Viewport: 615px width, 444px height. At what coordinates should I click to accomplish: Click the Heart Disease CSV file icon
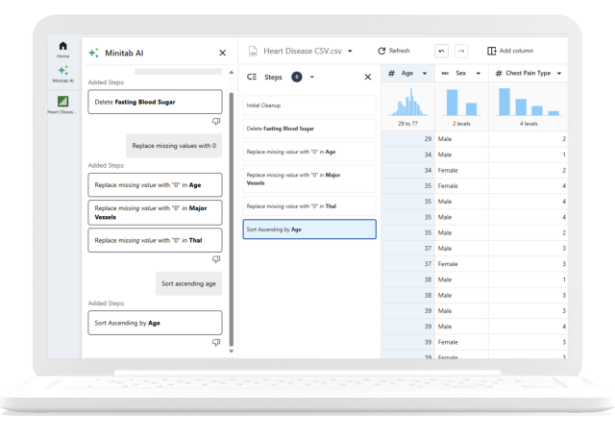click(253, 51)
